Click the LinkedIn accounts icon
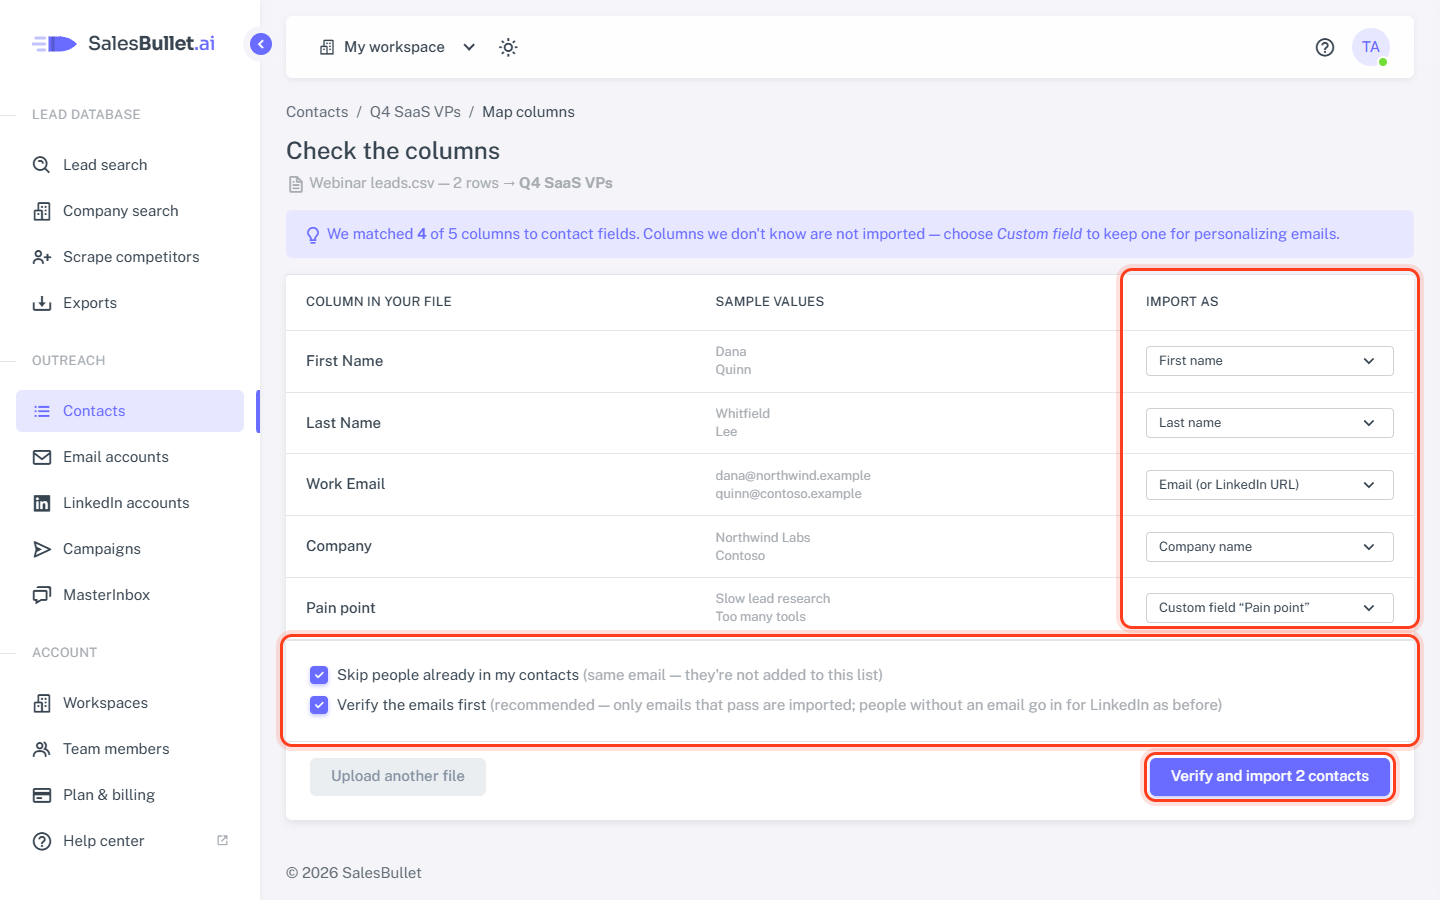Viewport: 1440px width, 900px height. (42, 503)
